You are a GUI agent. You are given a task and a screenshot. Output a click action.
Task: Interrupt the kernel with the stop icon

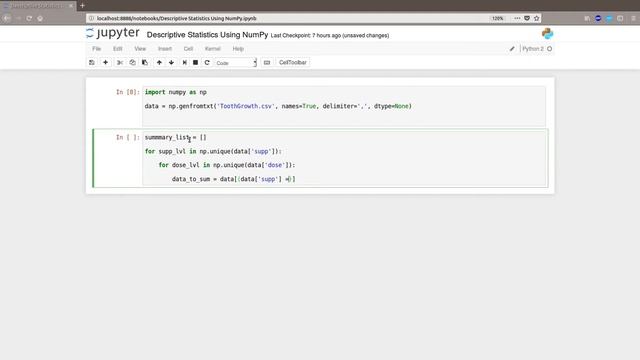point(196,62)
